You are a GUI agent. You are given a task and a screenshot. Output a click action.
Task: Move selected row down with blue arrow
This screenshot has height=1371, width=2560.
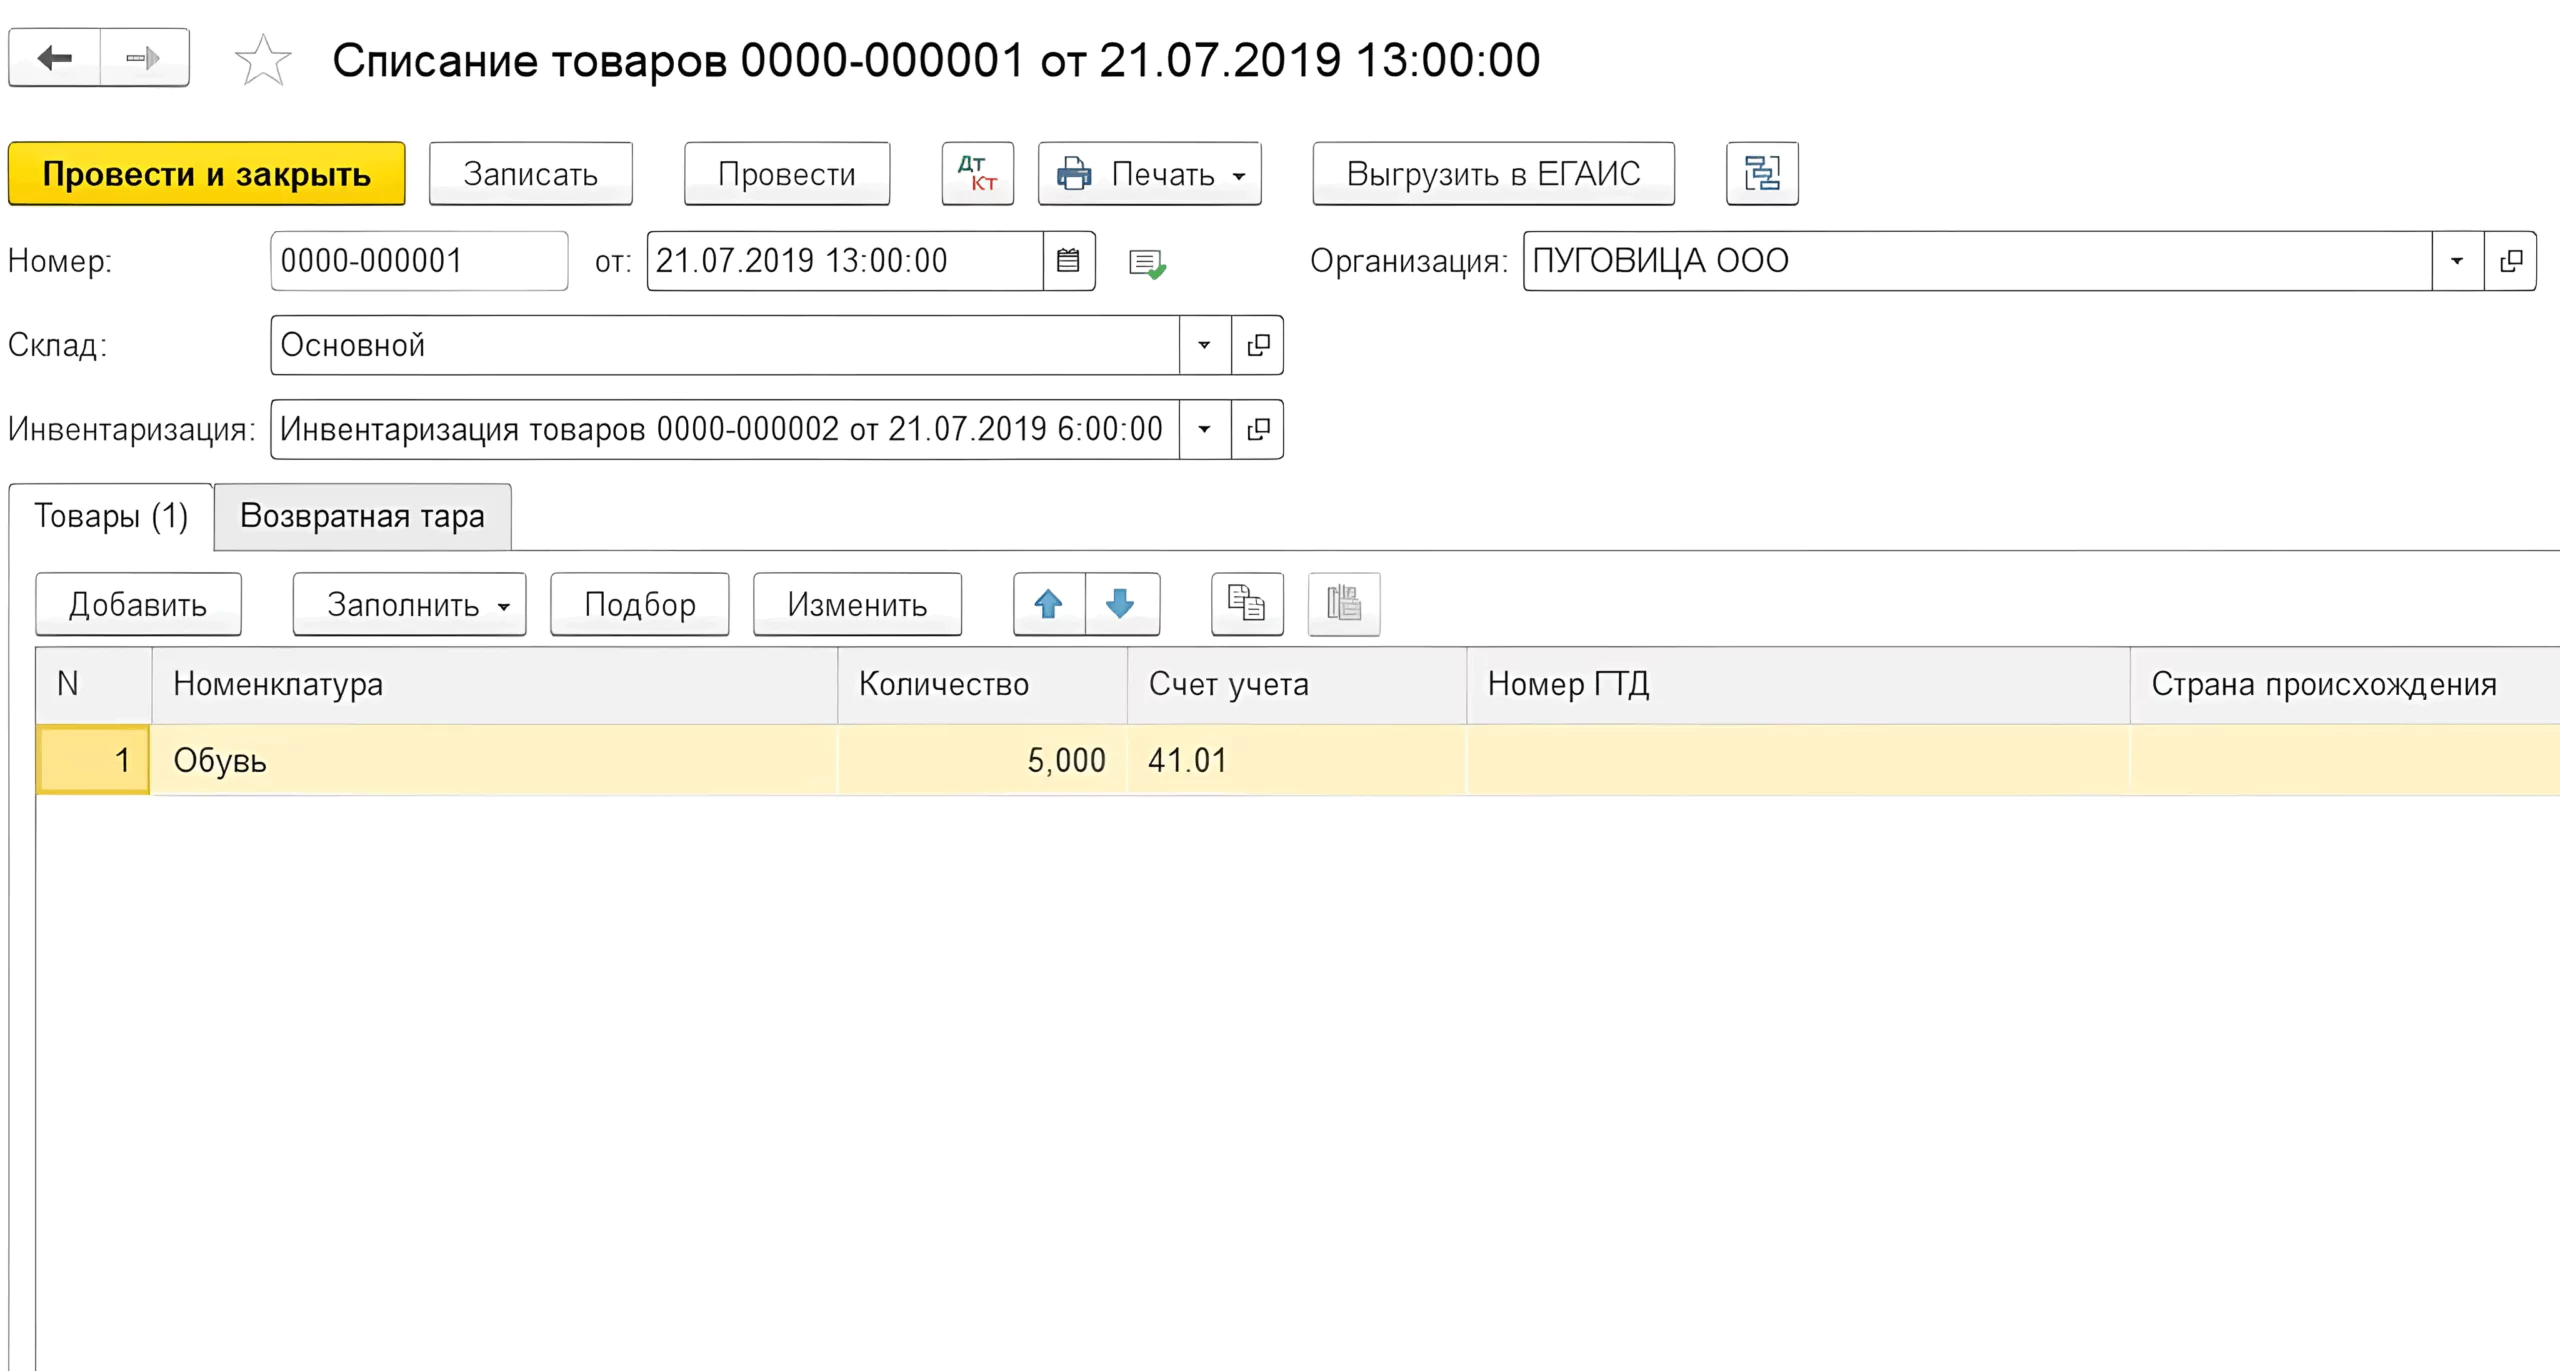pyautogui.click(x=1121, y=604)
